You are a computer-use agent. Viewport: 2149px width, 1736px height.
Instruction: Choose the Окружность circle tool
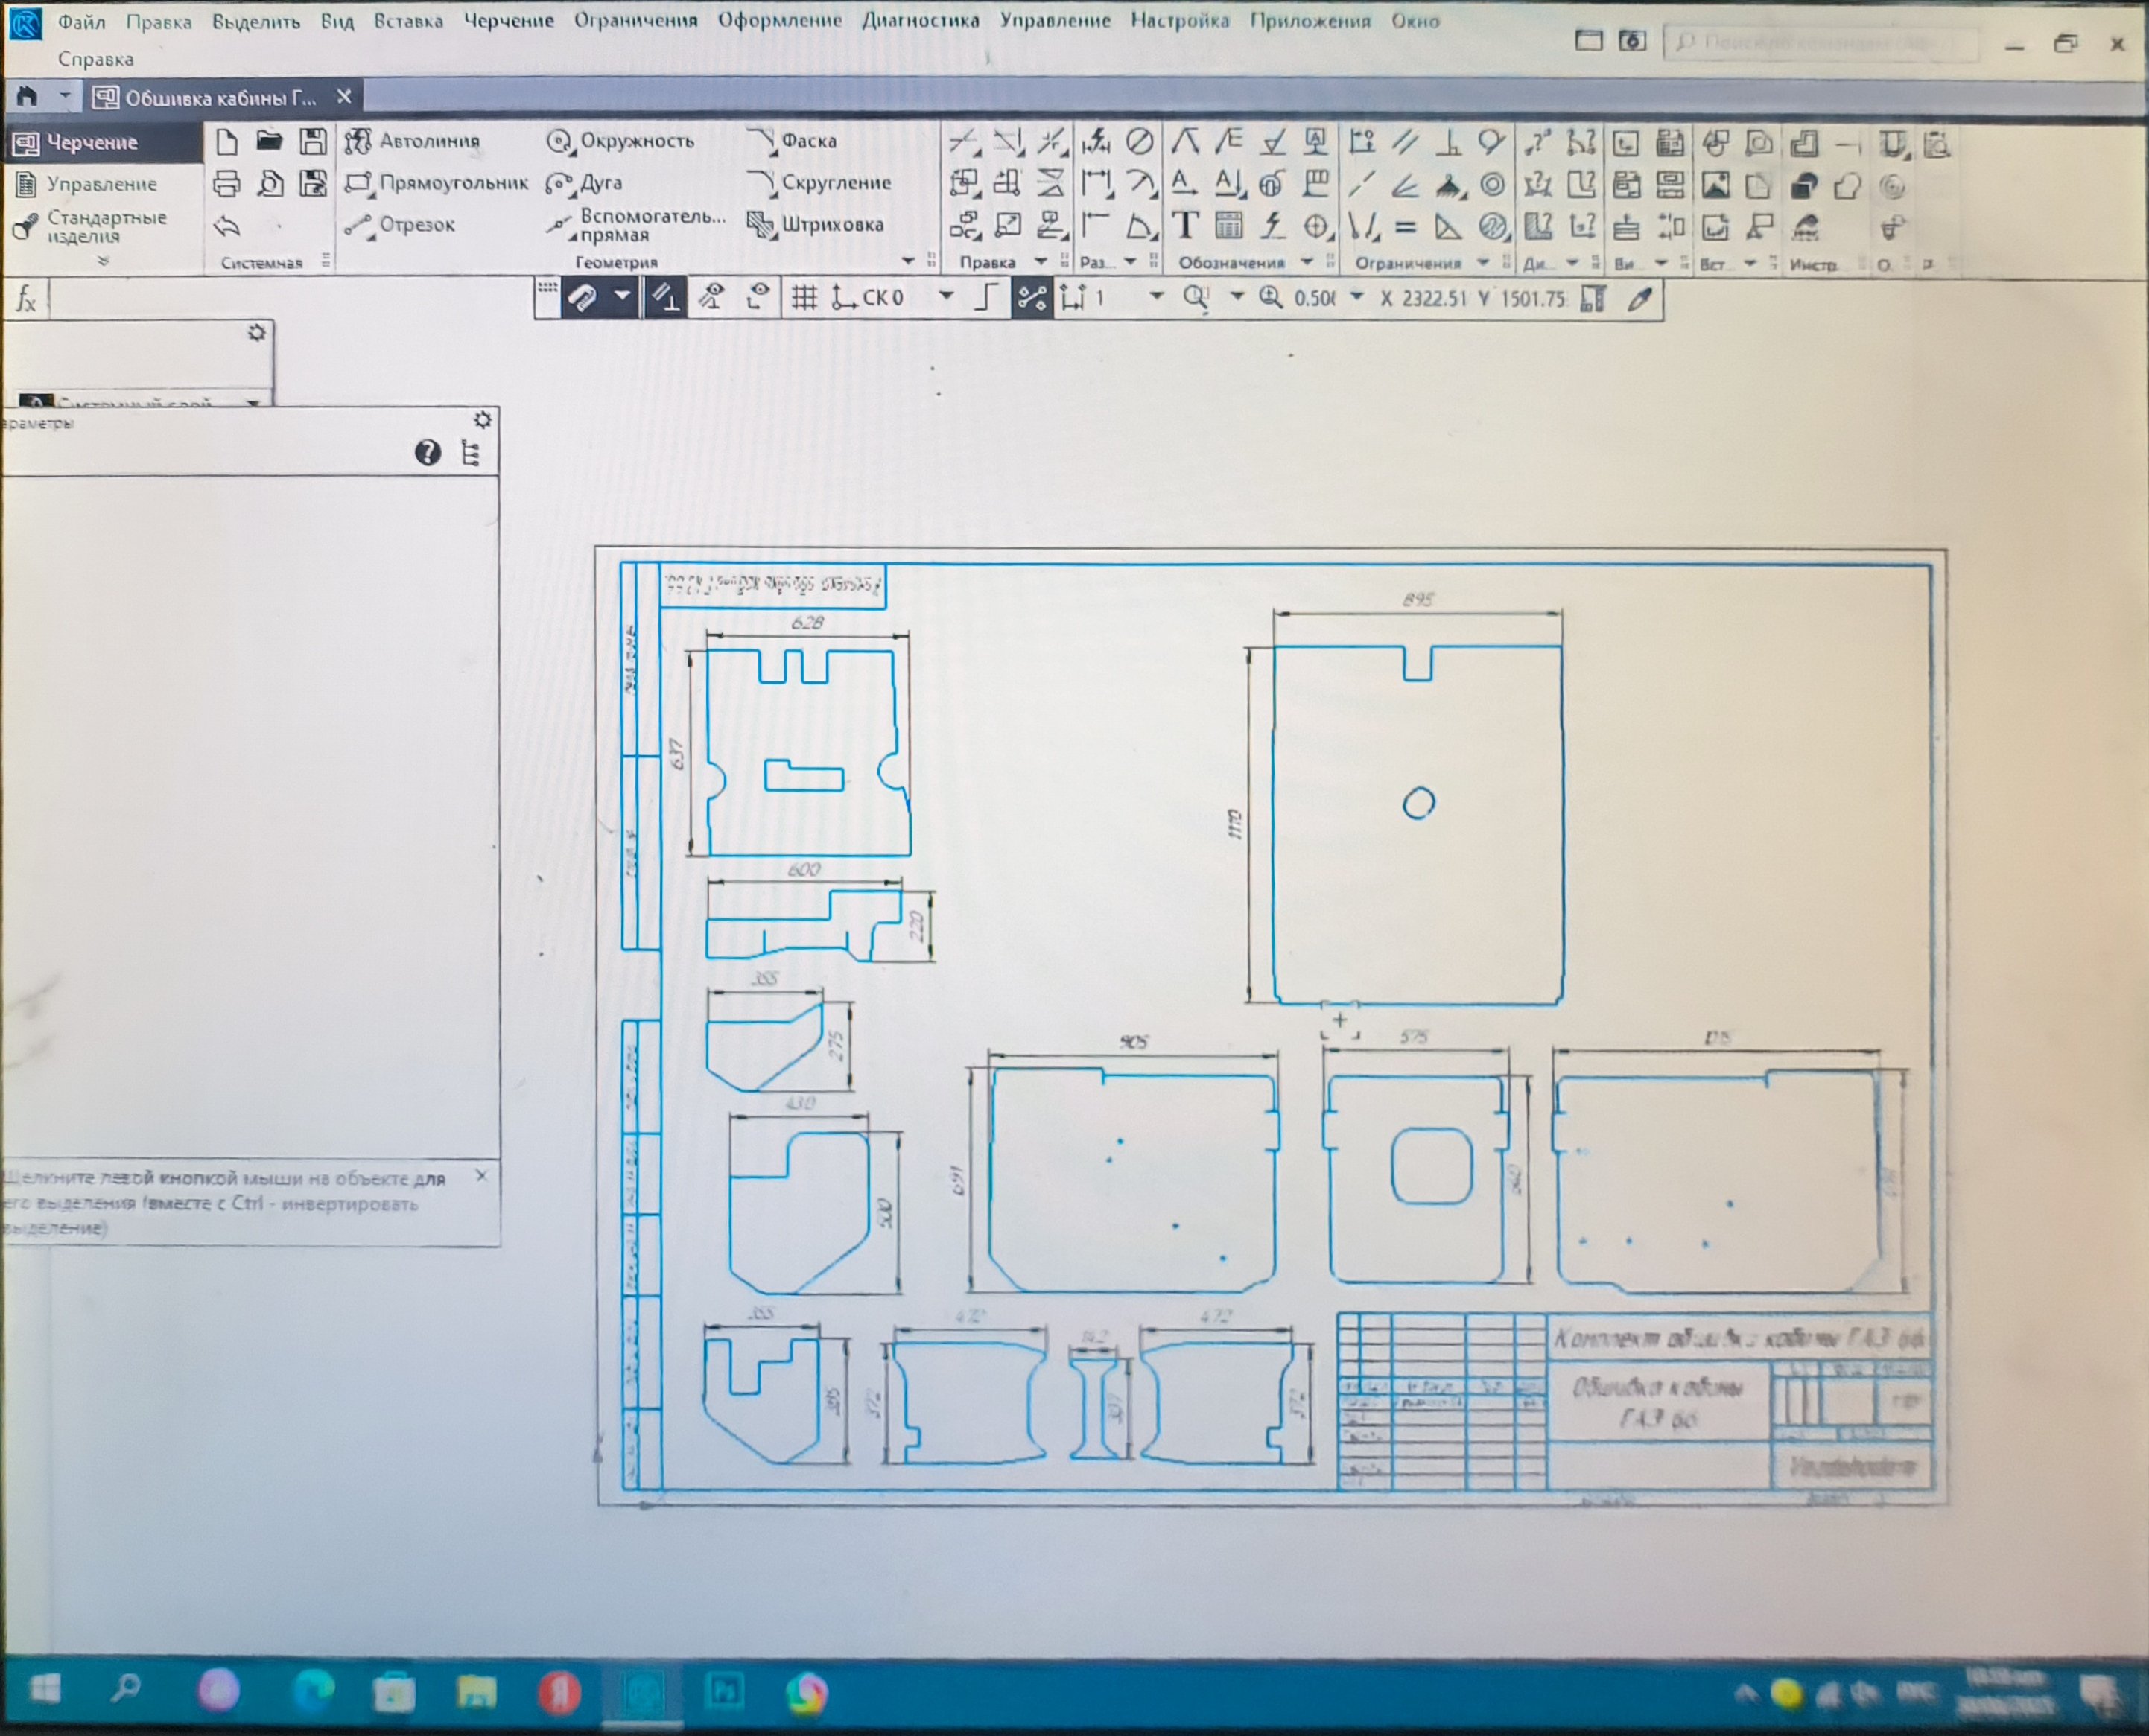[x=620, y=141]
